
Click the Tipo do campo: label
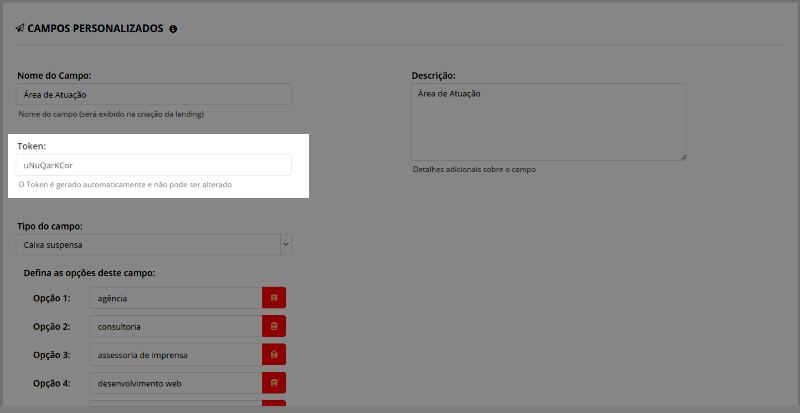[50, 226]
